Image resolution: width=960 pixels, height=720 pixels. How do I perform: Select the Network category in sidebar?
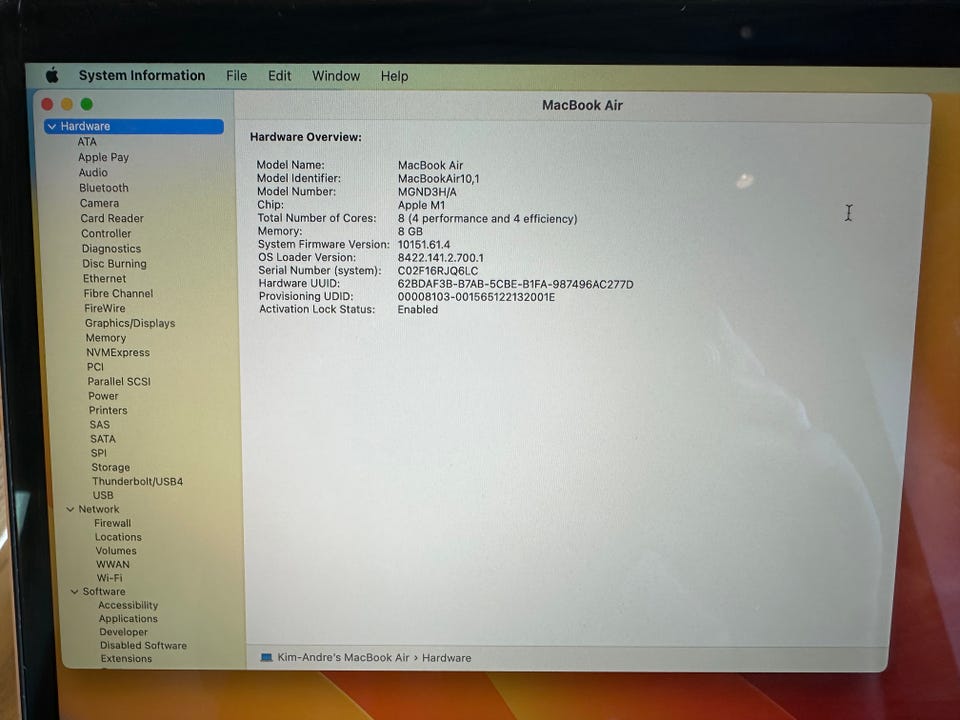pyautogui.click(x=99, y=509)
